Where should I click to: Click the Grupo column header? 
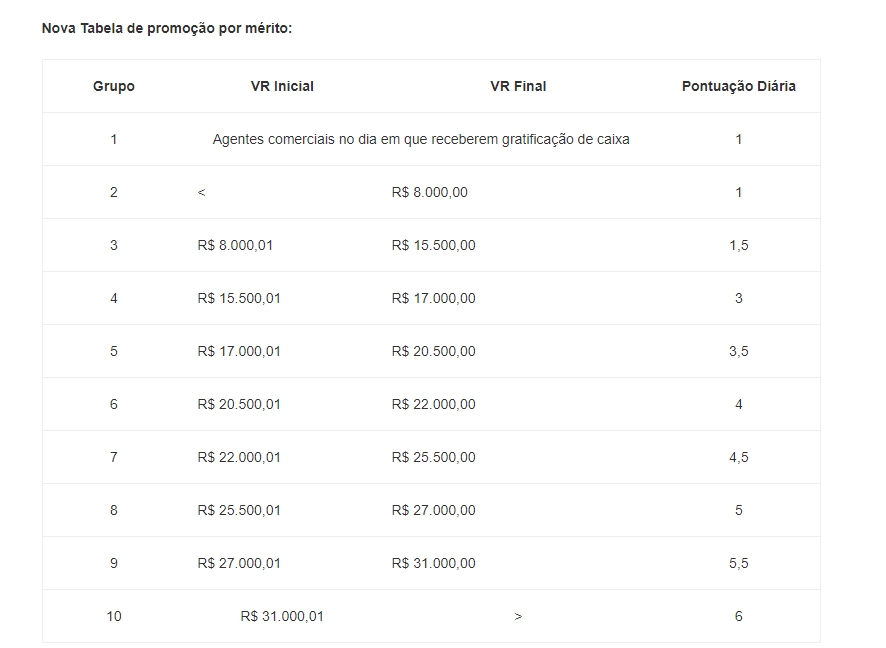(x=114, y=86)
